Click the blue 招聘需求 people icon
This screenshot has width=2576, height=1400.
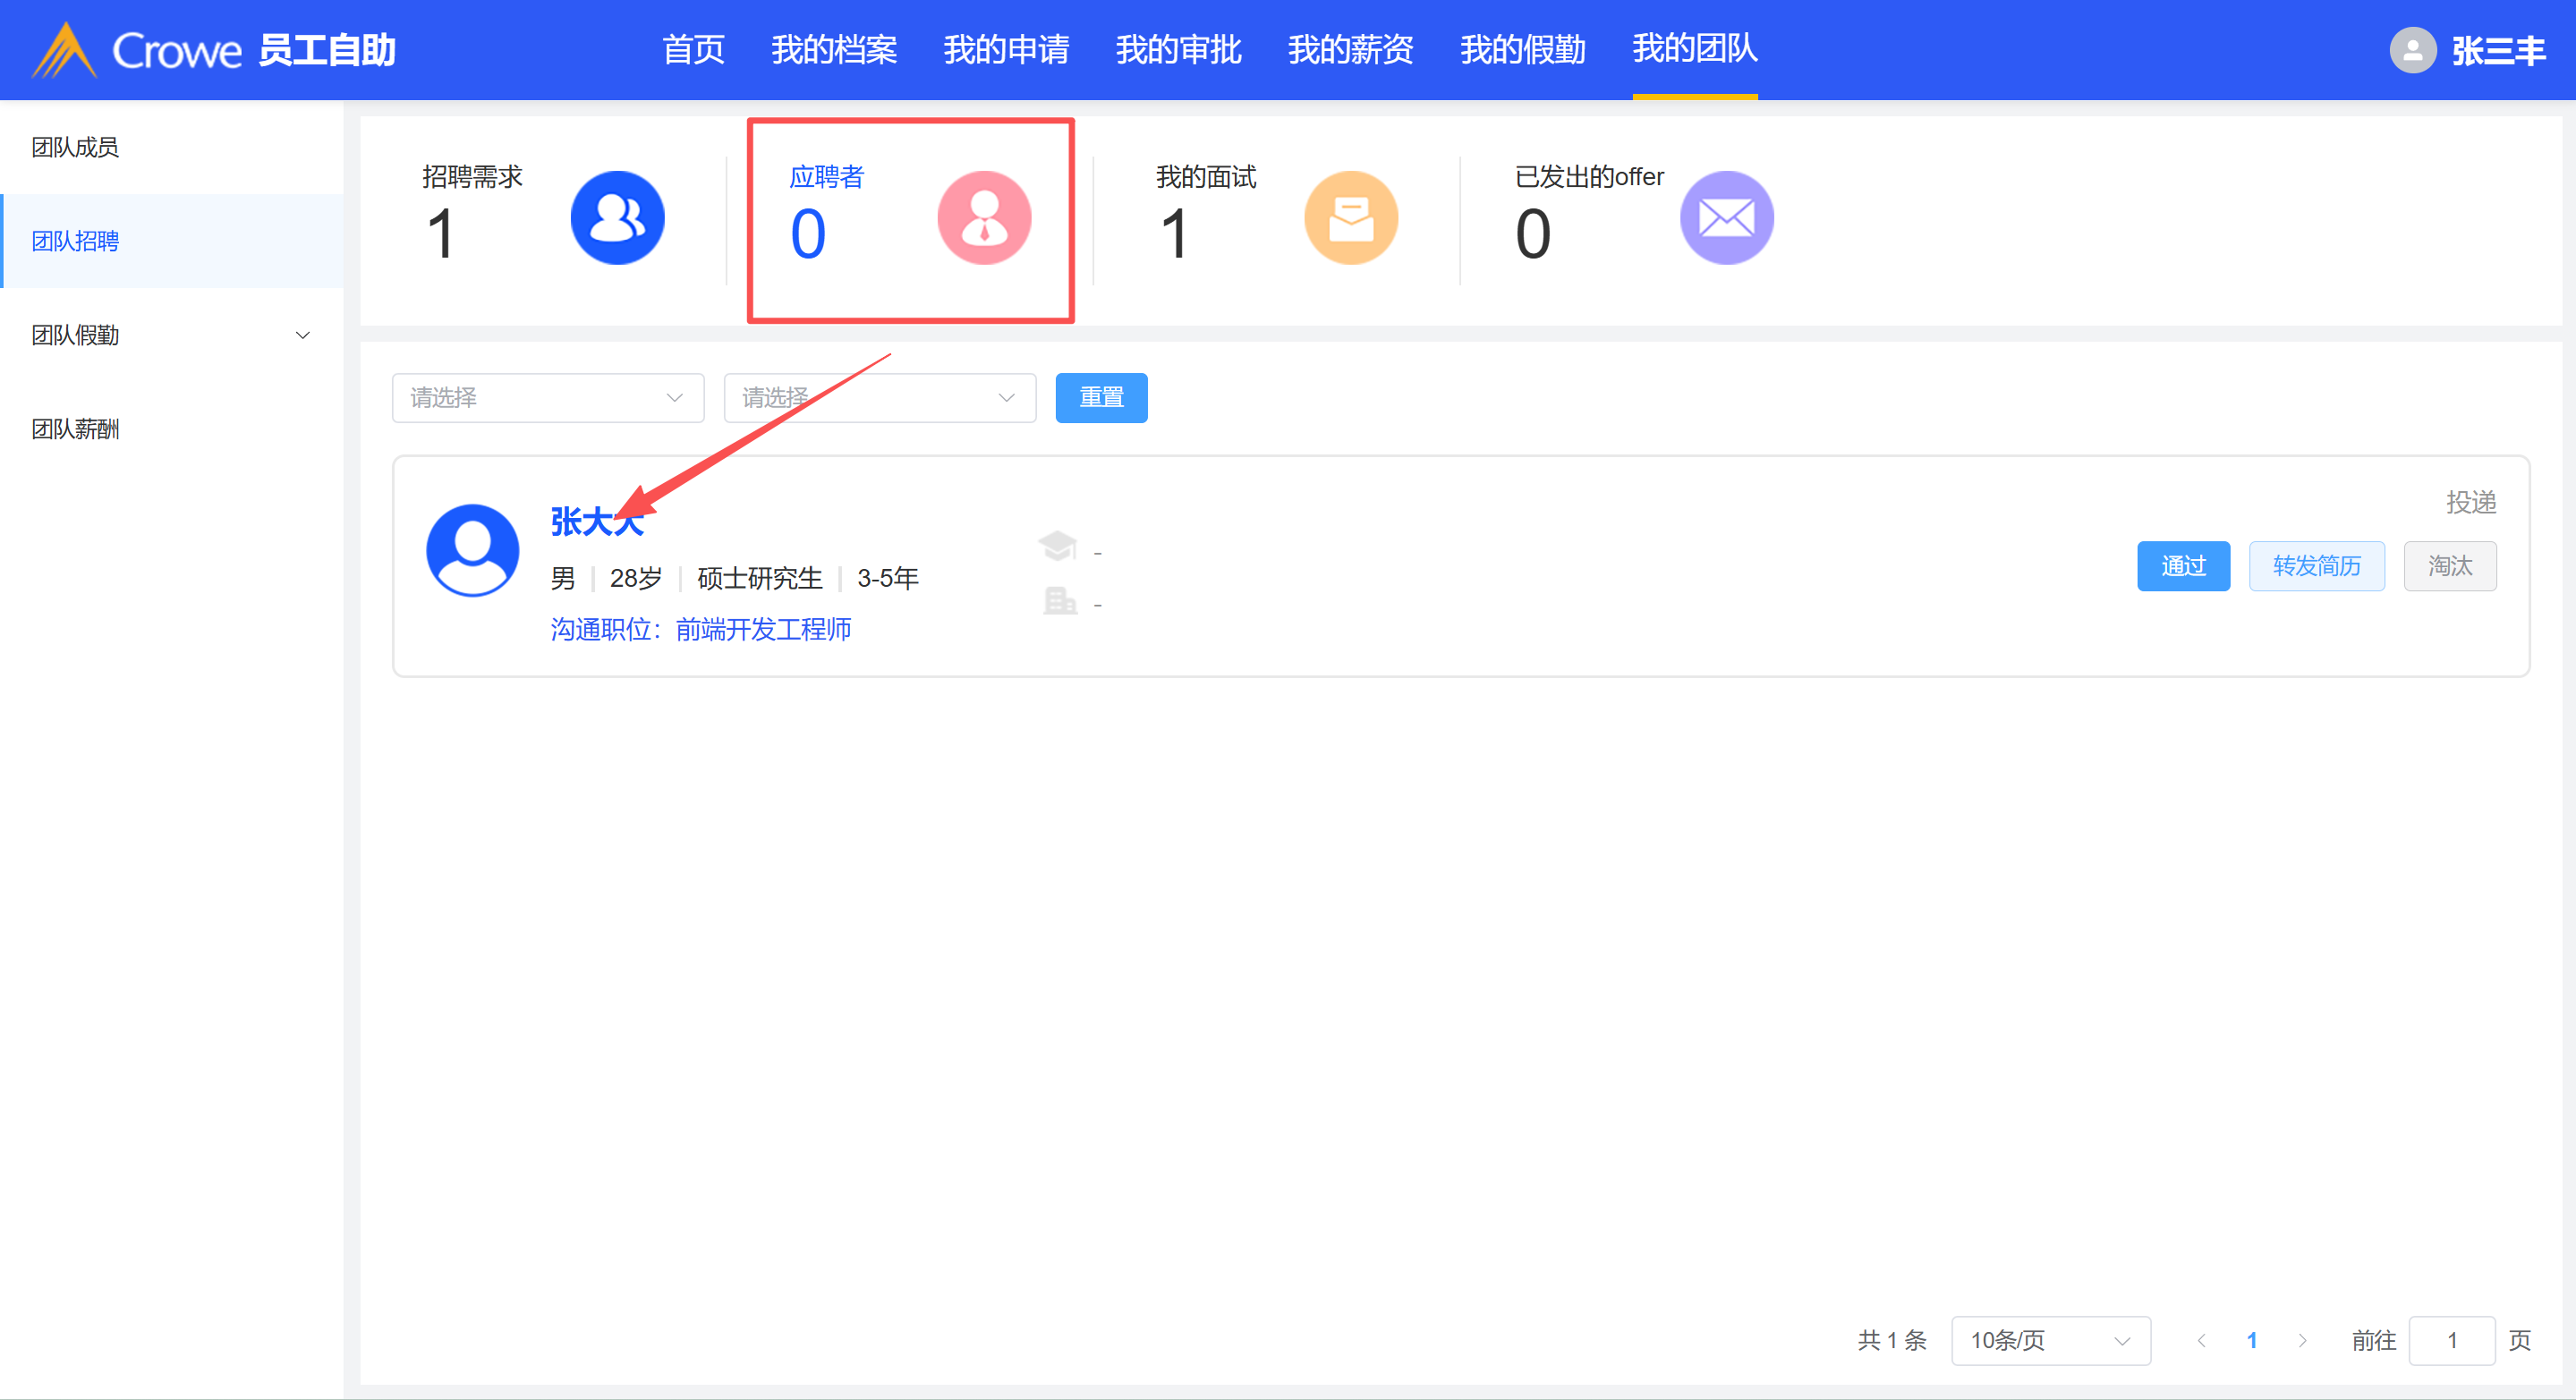pos(617,218)
